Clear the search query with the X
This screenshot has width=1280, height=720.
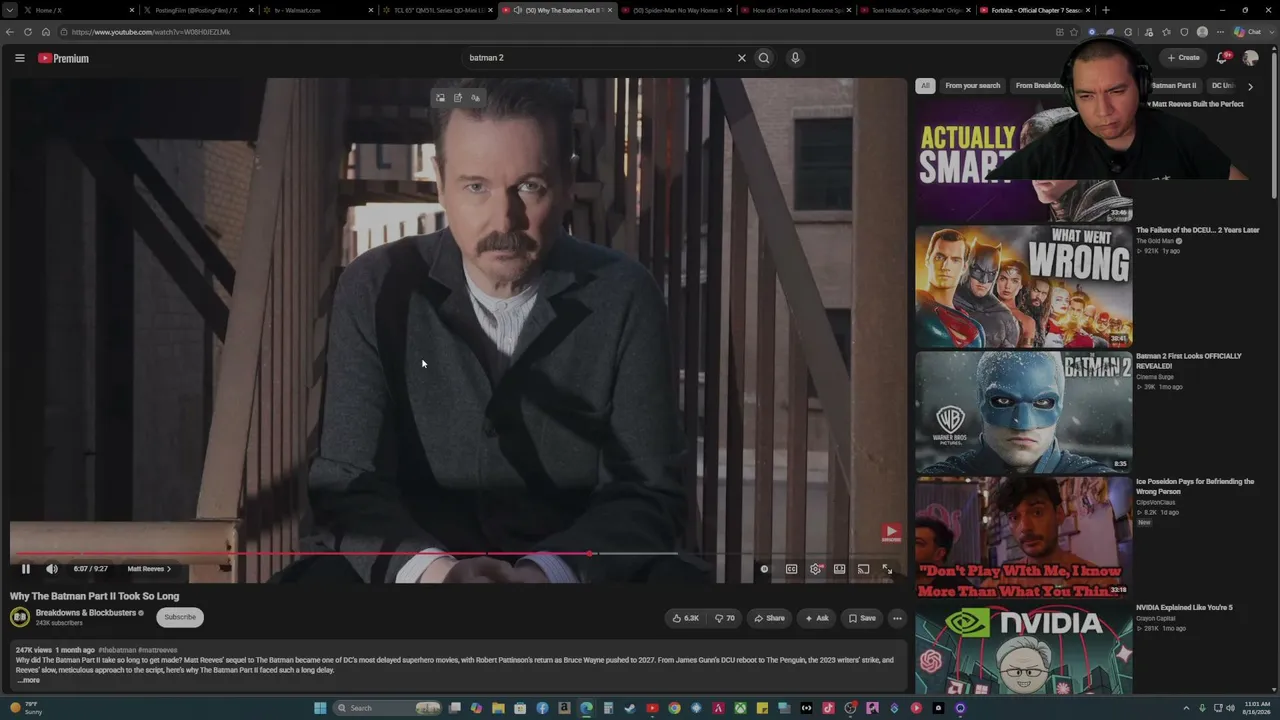click(x=742, y=58)
